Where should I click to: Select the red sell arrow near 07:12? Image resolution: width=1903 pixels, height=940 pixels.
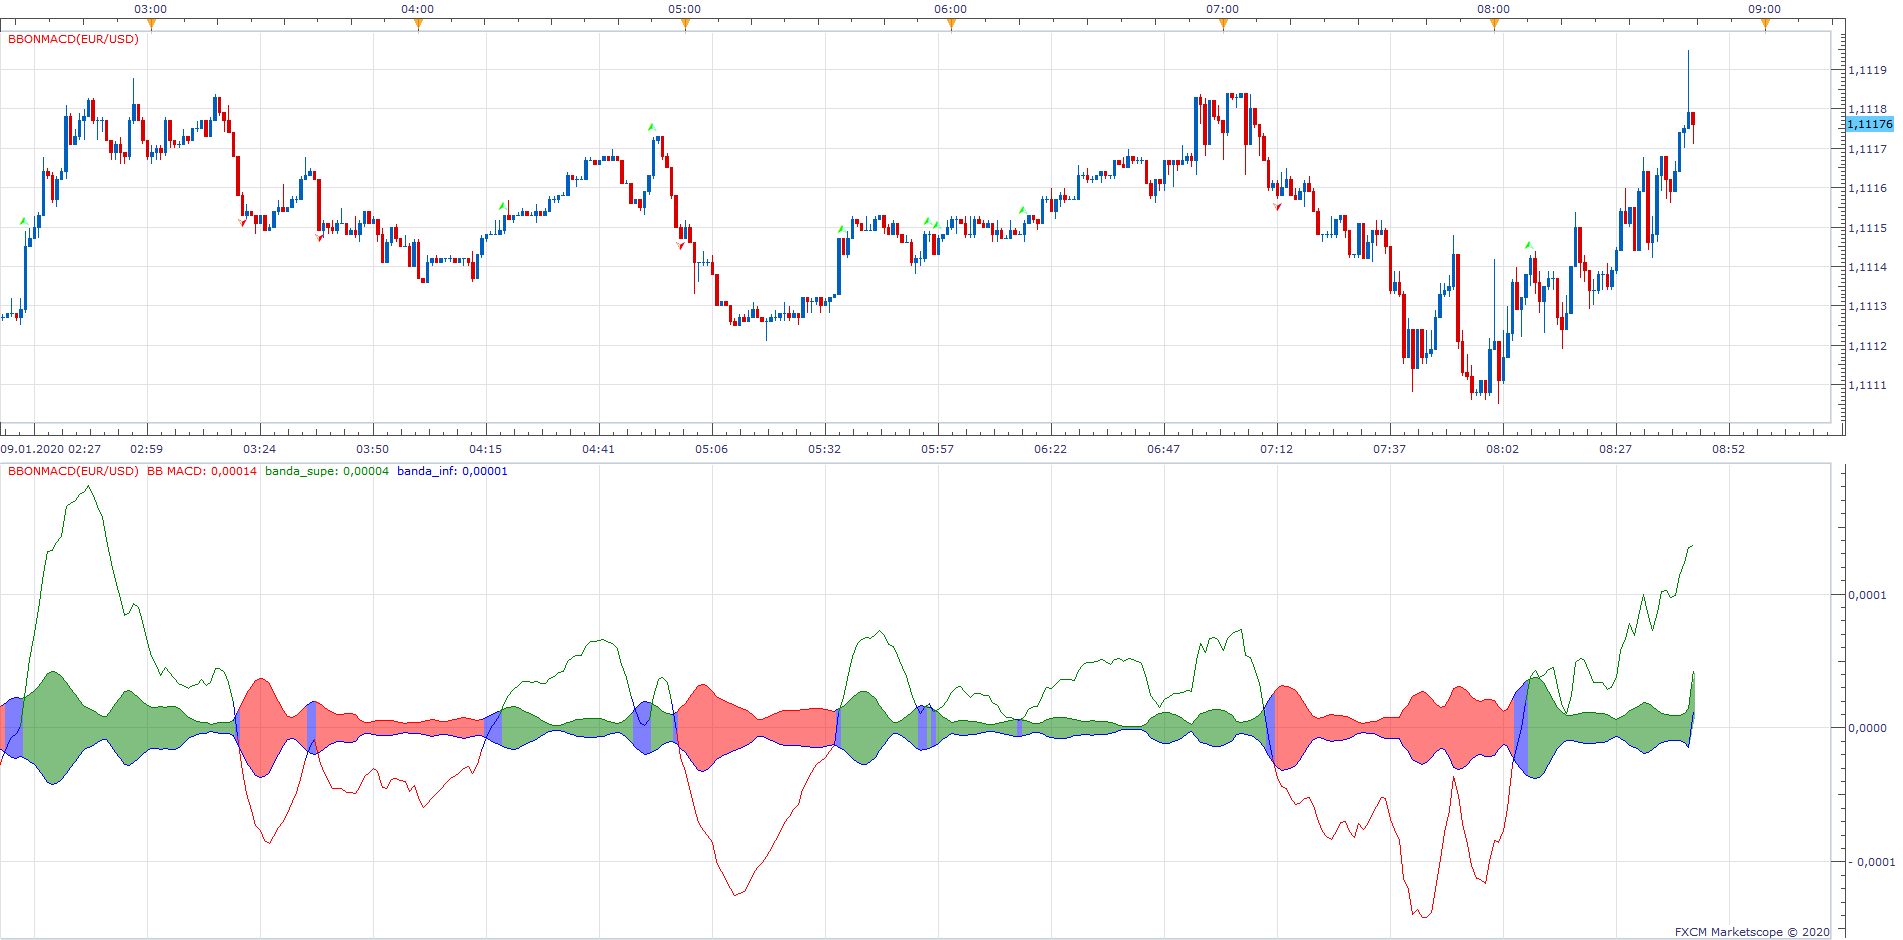click(x=1277, y=206)
